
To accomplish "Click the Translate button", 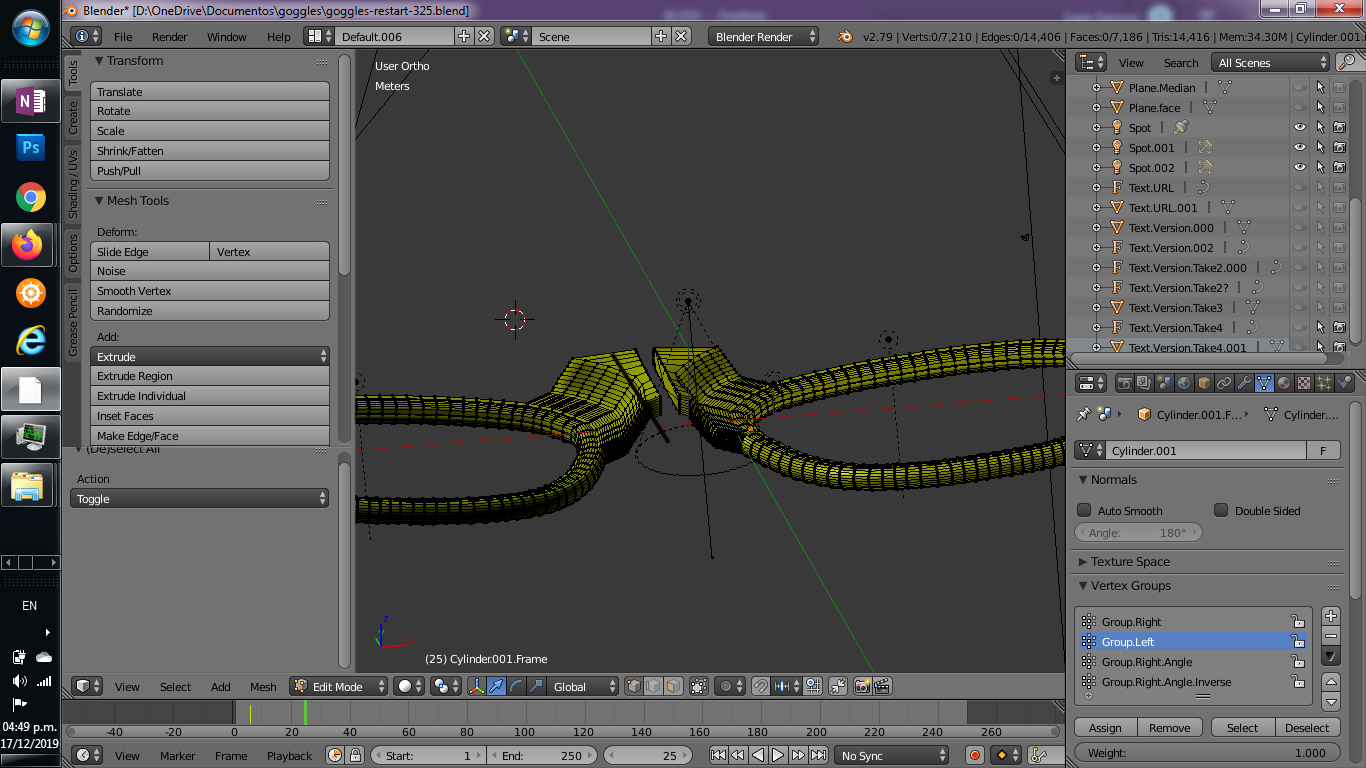I will (x=210, y=91).
